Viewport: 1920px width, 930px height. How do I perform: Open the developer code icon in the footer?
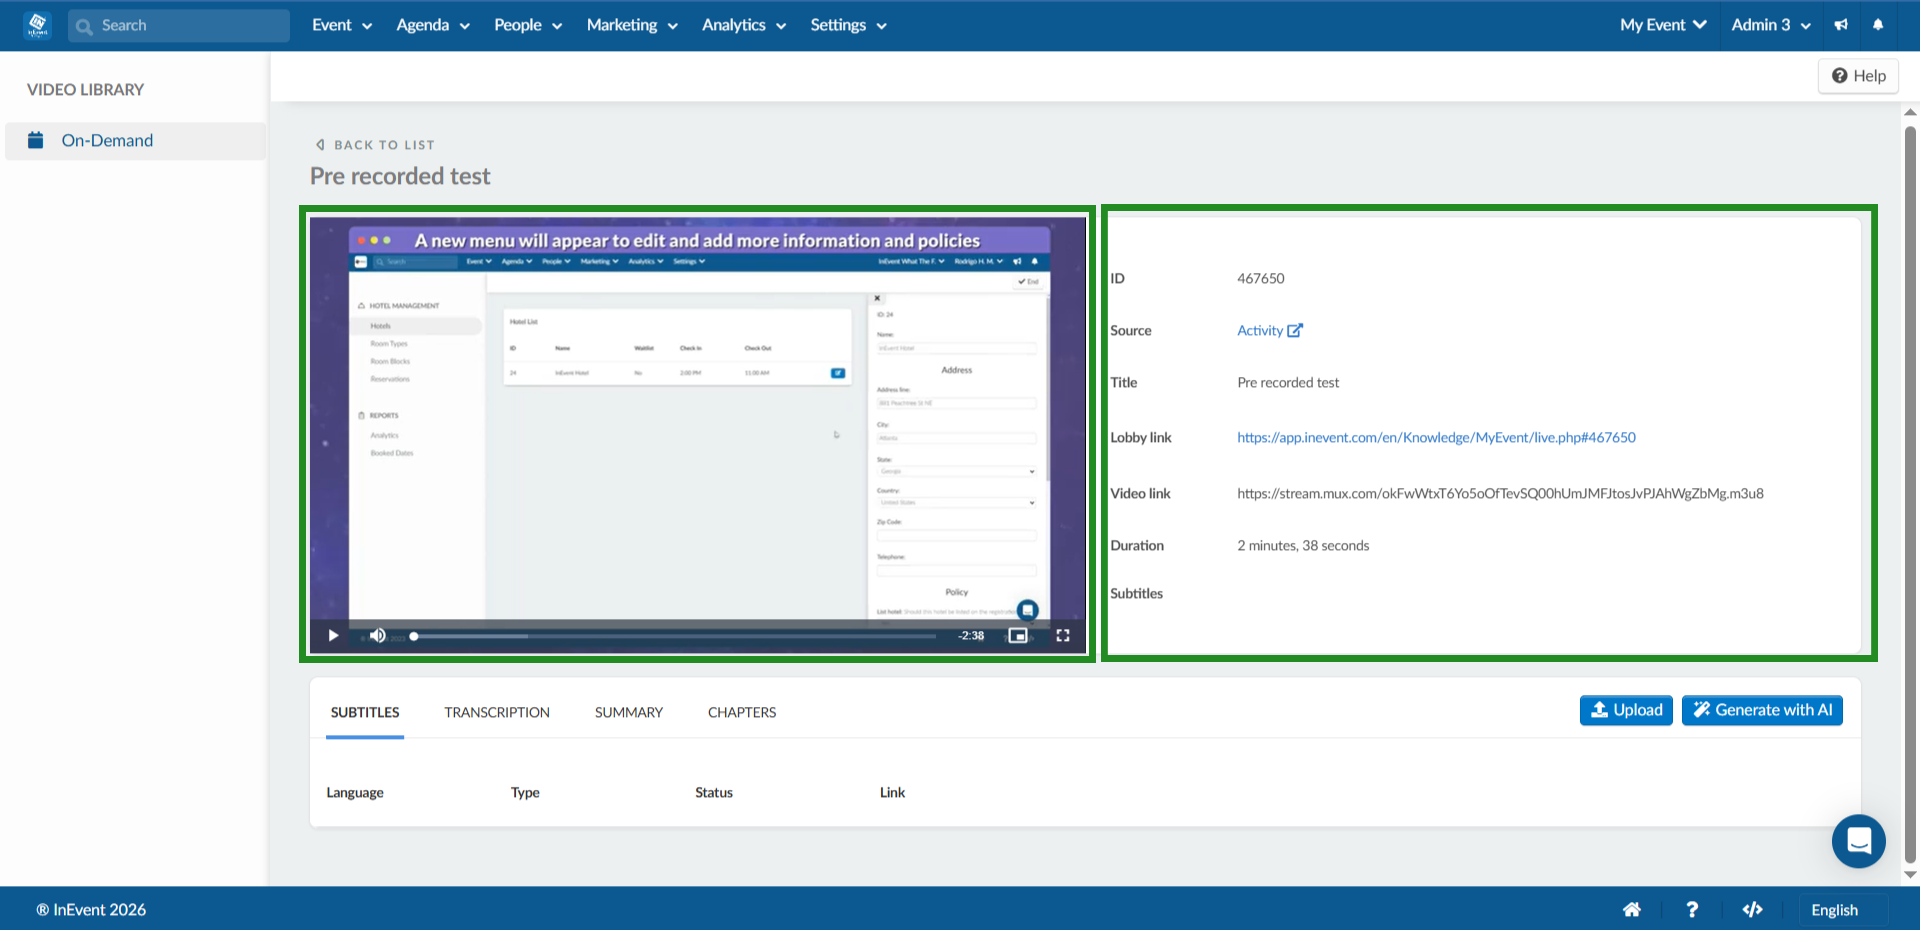1752,909
